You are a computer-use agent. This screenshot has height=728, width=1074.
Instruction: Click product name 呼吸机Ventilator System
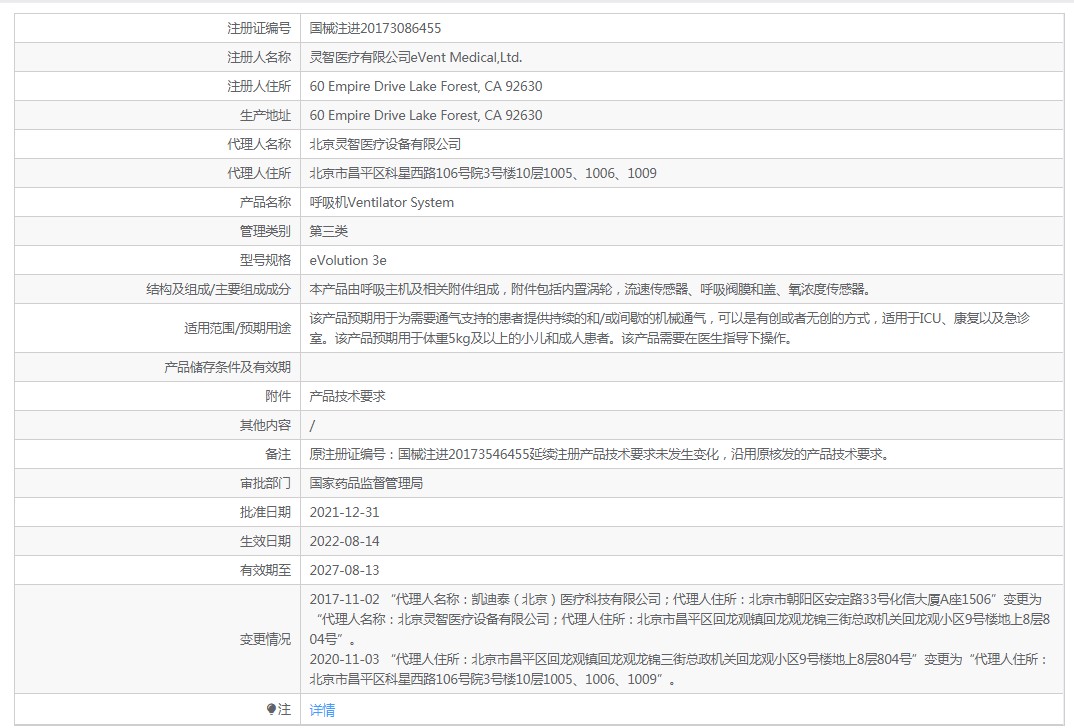point(382,202)
